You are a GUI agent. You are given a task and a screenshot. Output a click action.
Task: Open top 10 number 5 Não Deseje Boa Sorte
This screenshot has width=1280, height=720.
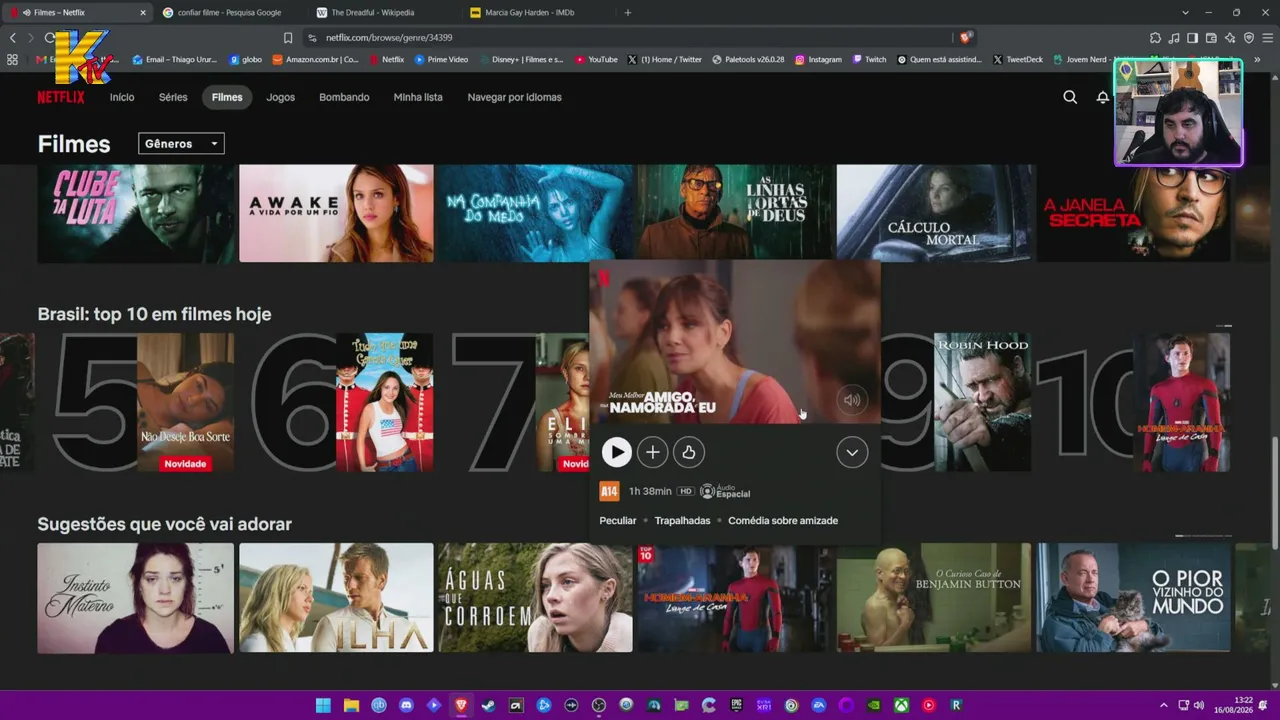(185, 402)
